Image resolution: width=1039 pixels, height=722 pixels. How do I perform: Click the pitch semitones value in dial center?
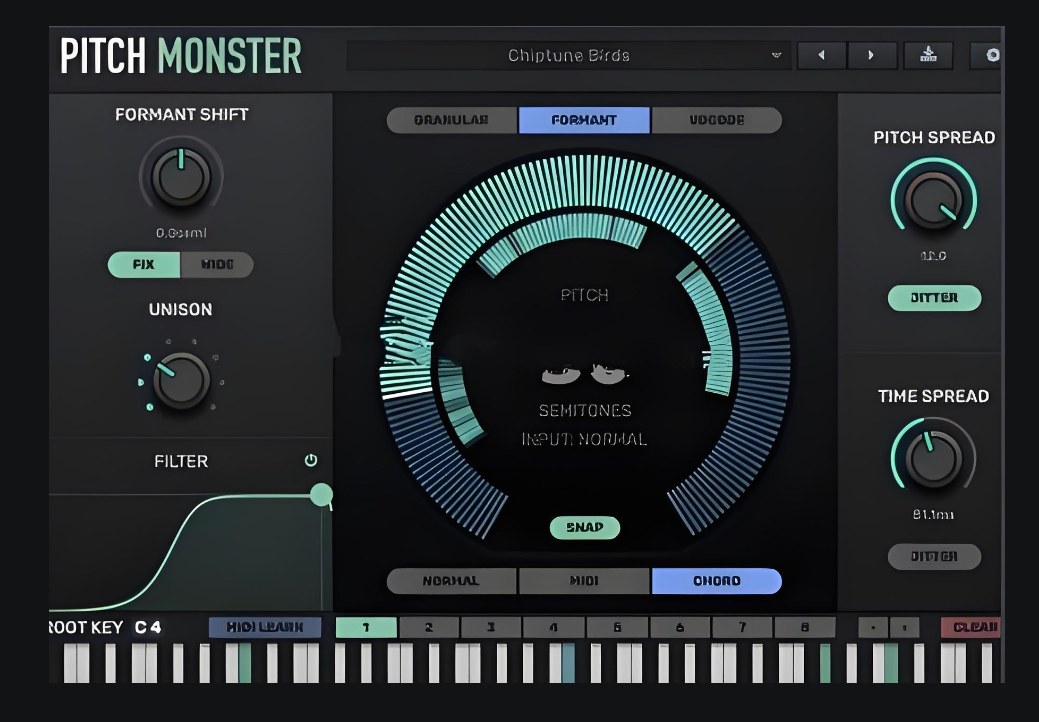tap(584, 374)
